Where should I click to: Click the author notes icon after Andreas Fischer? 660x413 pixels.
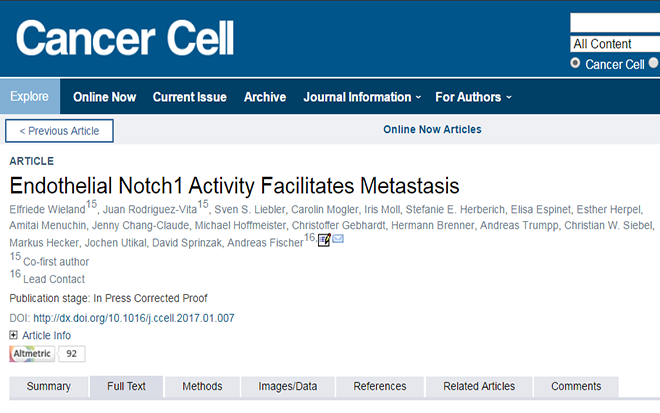point(324,240)
